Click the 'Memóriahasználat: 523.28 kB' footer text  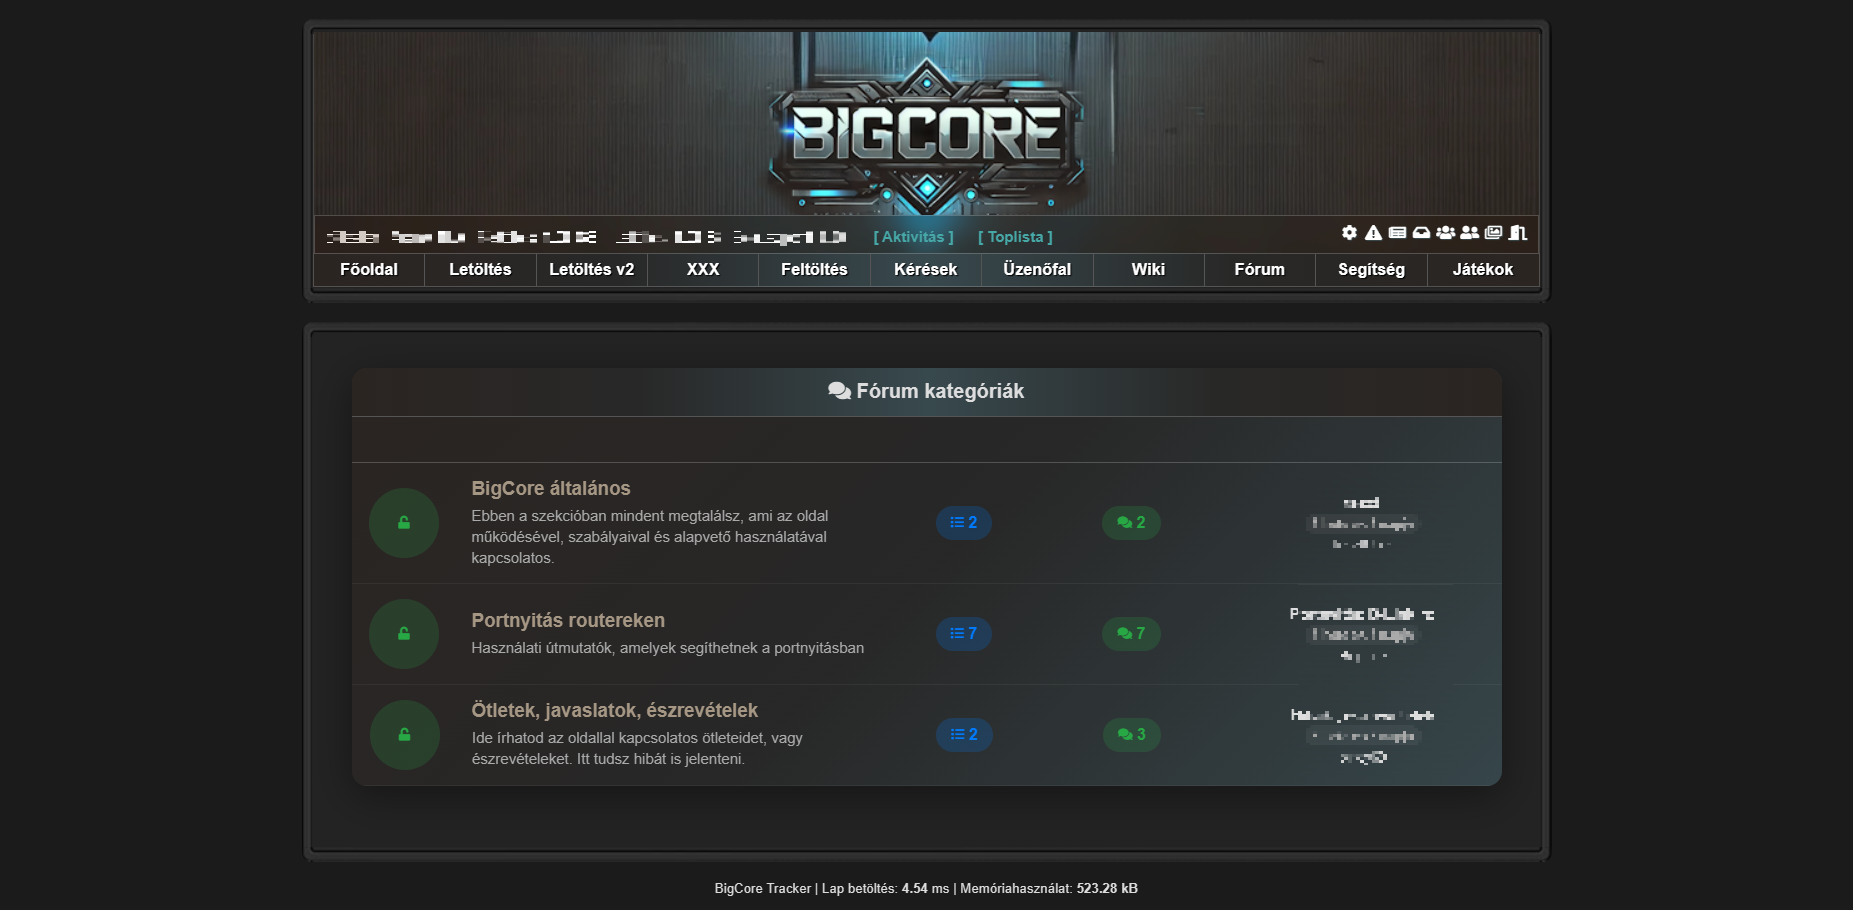pyautogui.click(x=1049, y=888)
